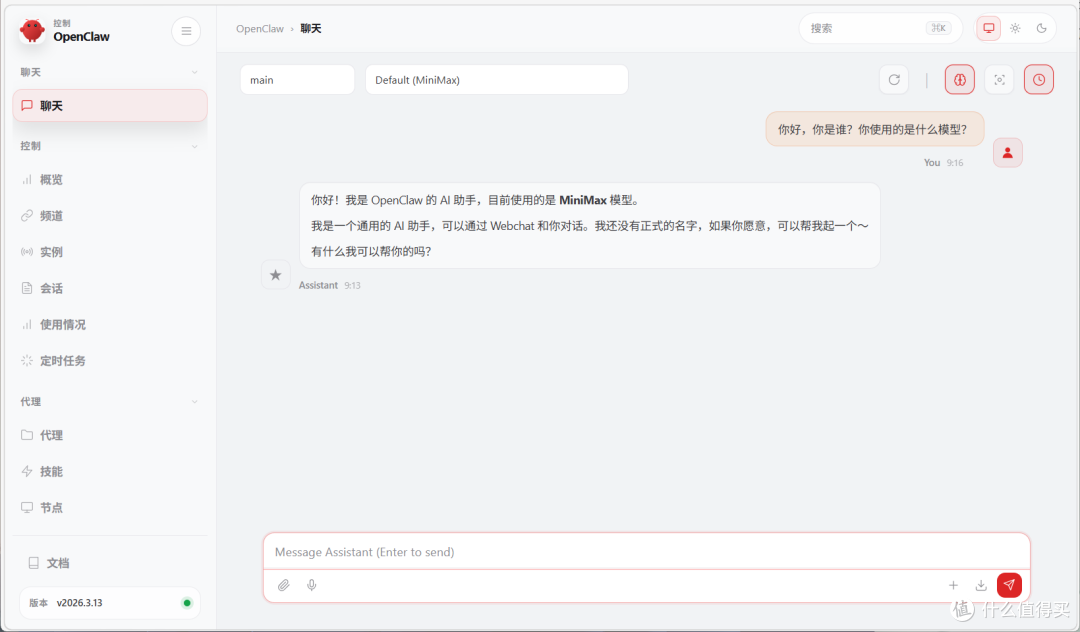
Task: Start voice input with microphone icon
Action: coord(312,585)
